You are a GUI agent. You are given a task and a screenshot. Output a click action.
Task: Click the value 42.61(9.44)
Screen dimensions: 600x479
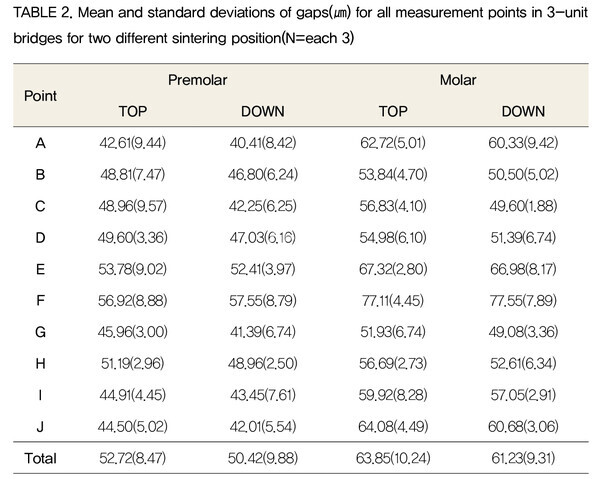pos(132,143)
